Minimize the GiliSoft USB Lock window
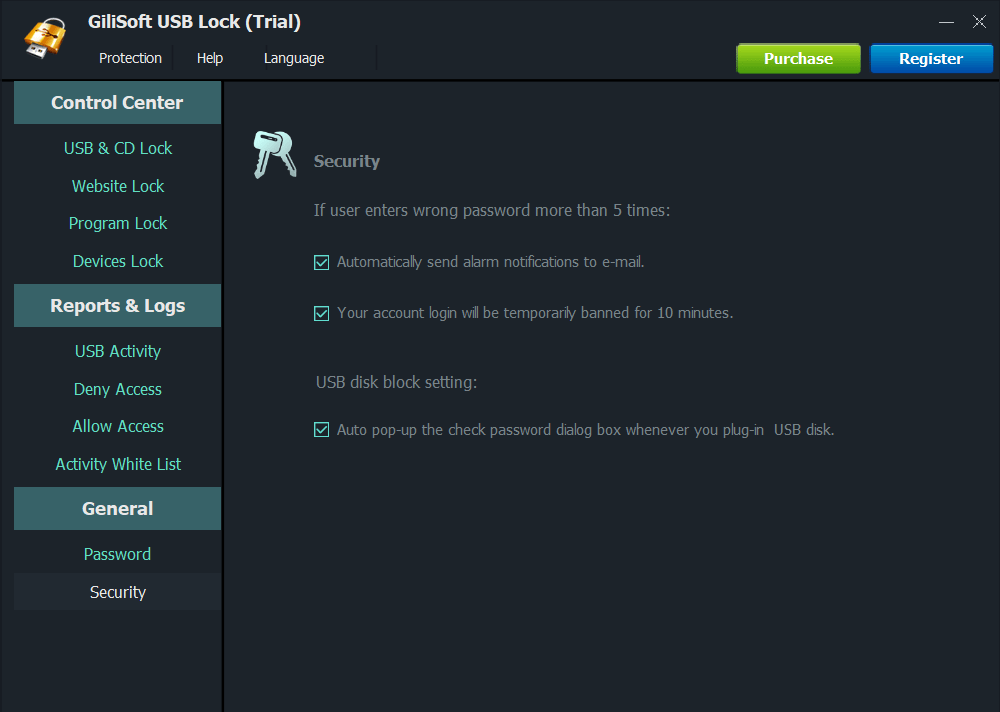1000x712 pixels. point(946,22)
